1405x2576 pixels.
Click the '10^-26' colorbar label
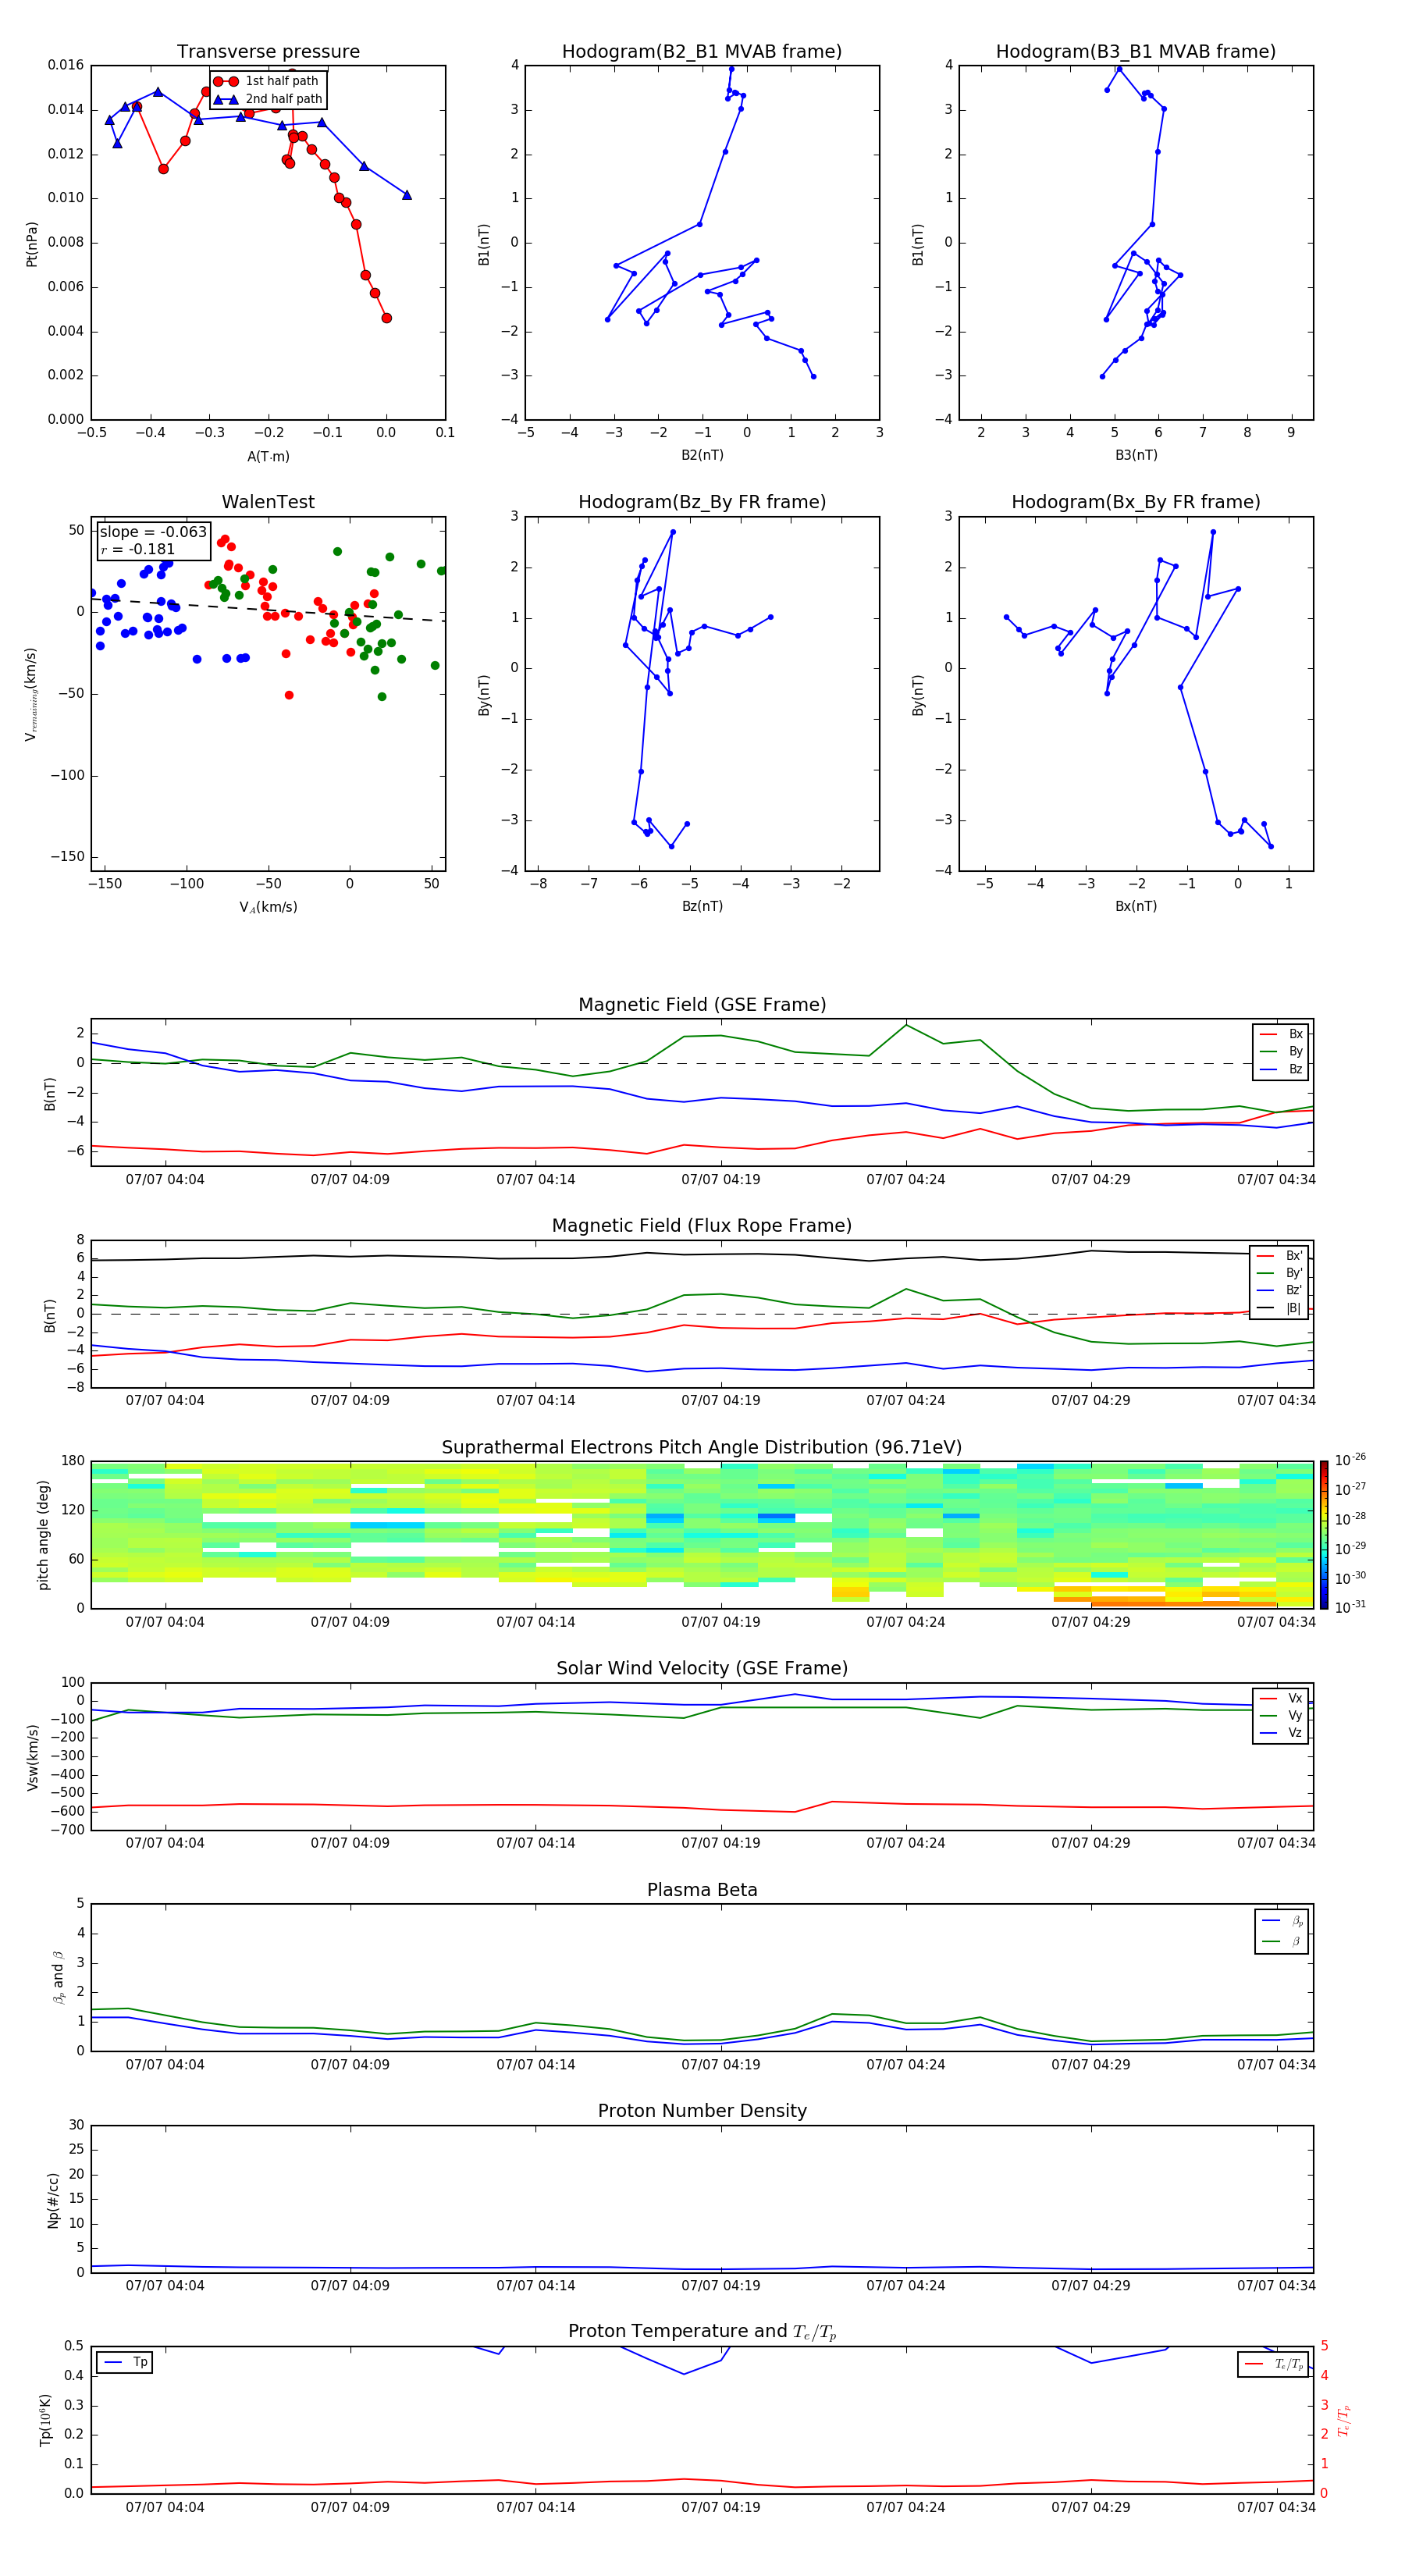pyautogui.click(x=1350, y=1460)
